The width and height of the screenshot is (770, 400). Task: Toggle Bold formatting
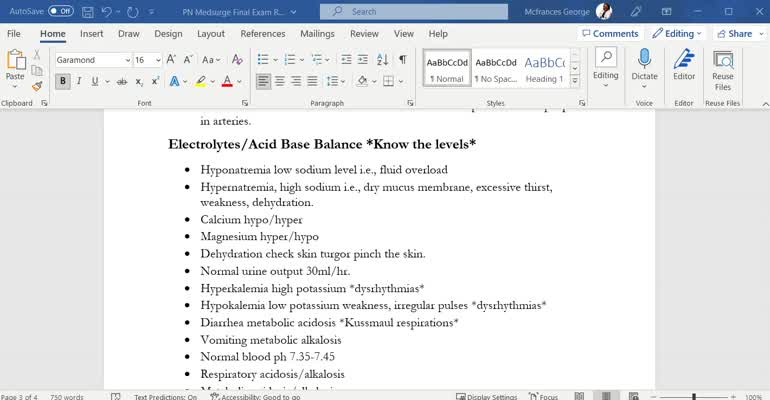(62, 81)
